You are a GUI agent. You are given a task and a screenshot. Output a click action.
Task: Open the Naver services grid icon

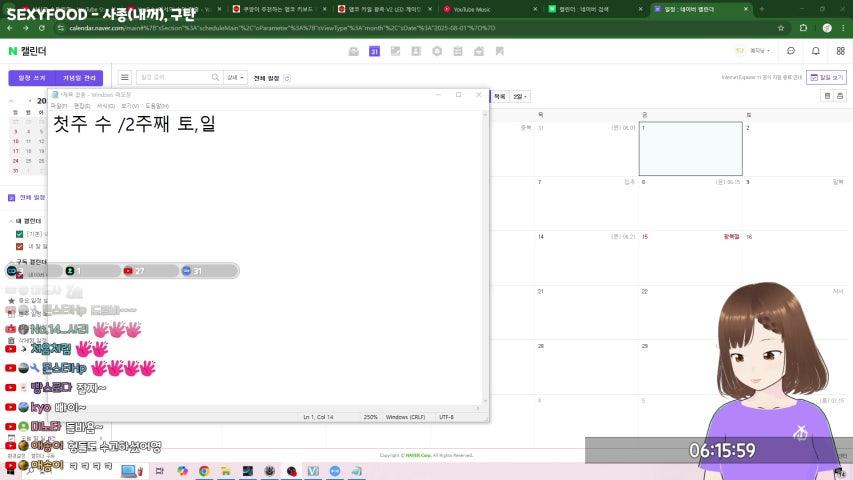click(840, 51)
